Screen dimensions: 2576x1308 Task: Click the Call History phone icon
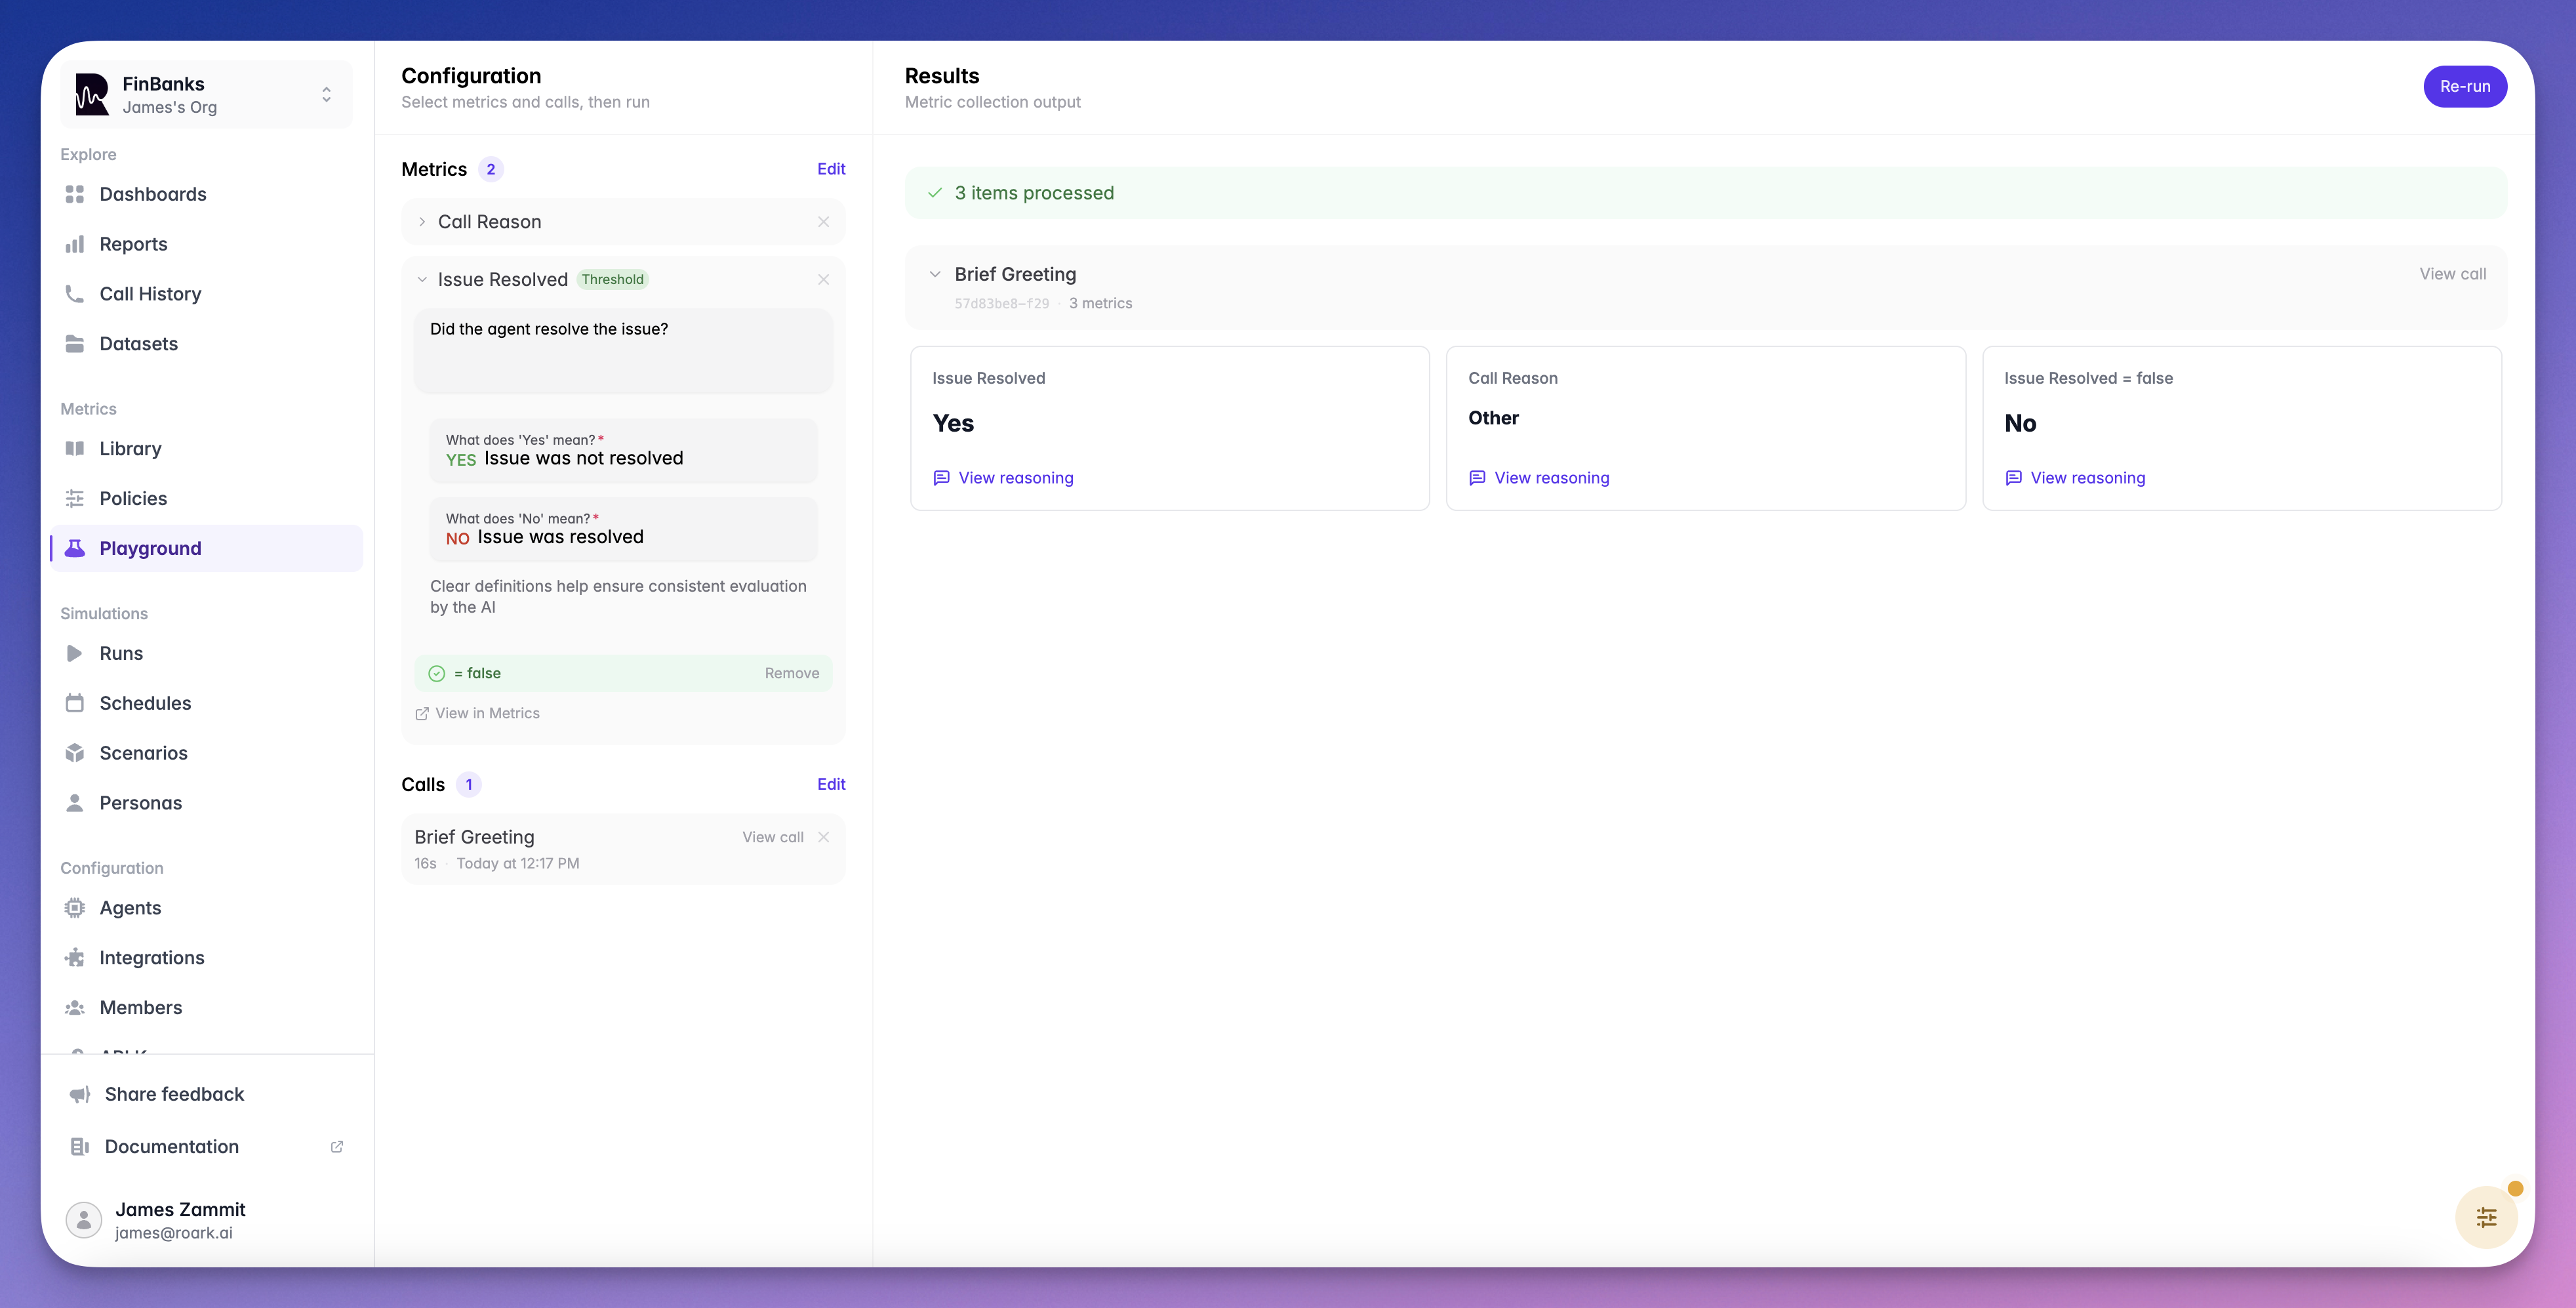74,294
